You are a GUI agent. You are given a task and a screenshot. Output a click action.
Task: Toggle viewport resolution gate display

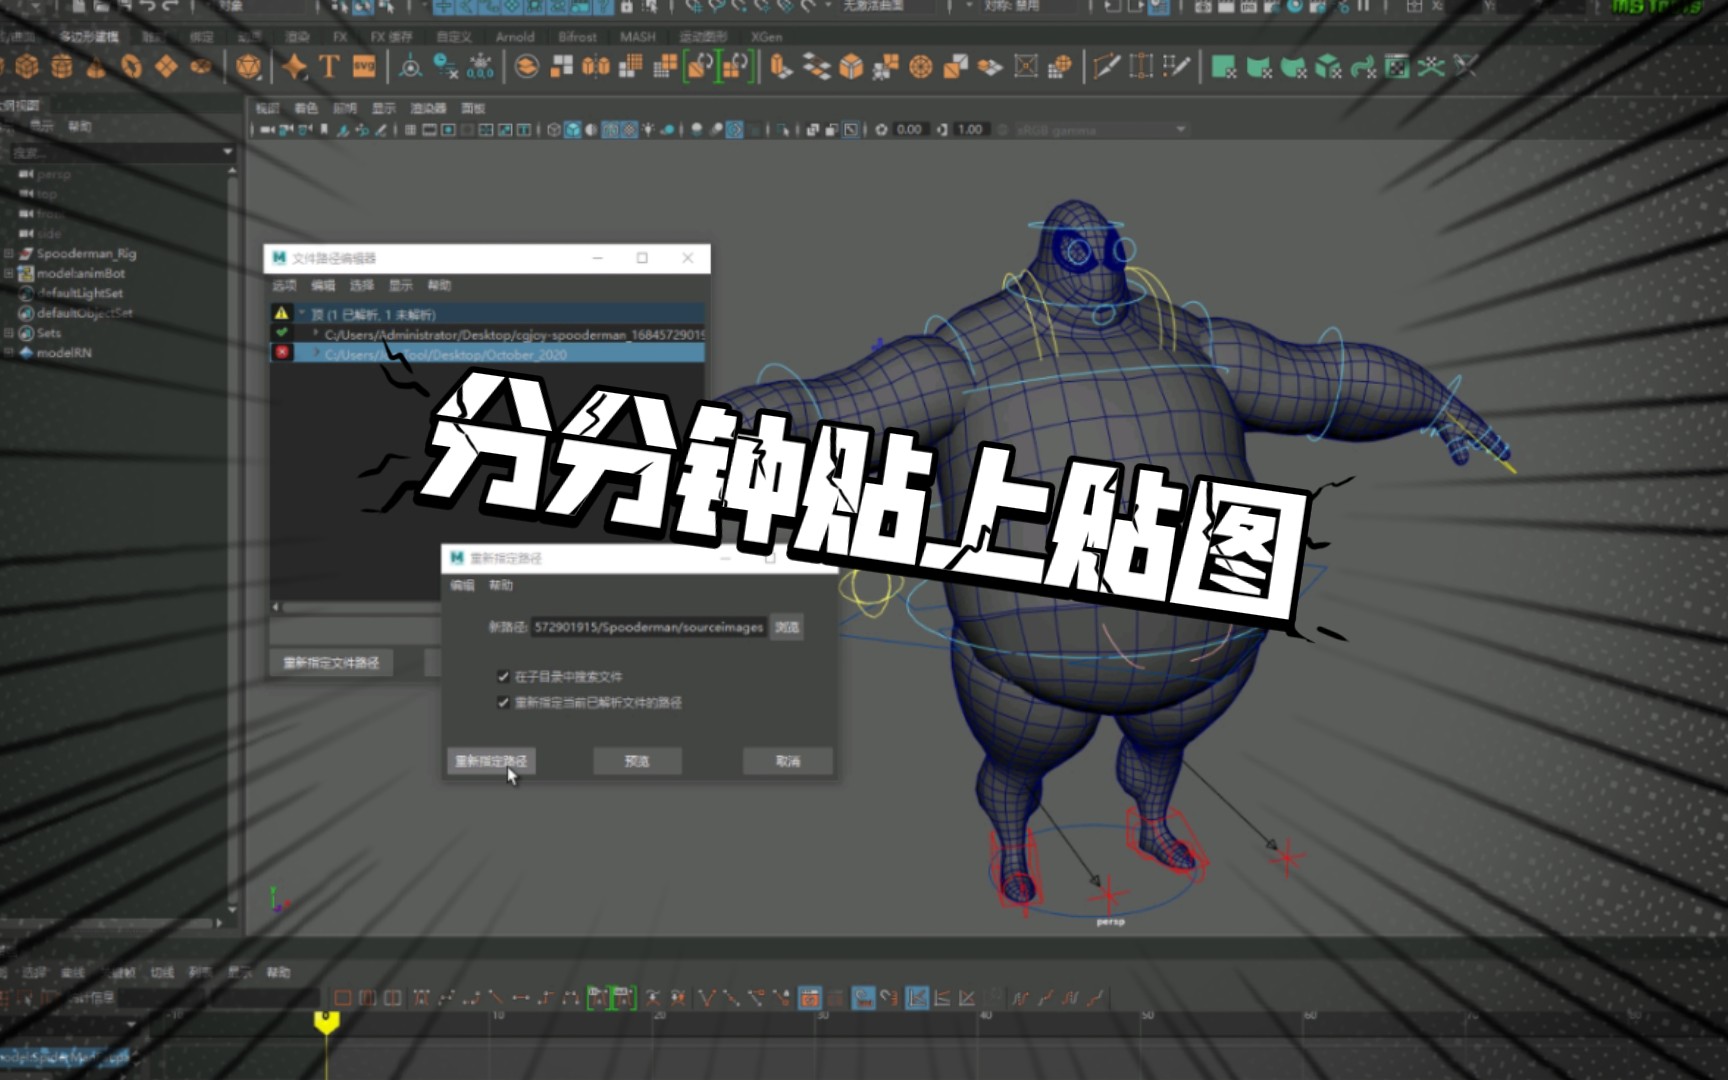pos(449,130)
